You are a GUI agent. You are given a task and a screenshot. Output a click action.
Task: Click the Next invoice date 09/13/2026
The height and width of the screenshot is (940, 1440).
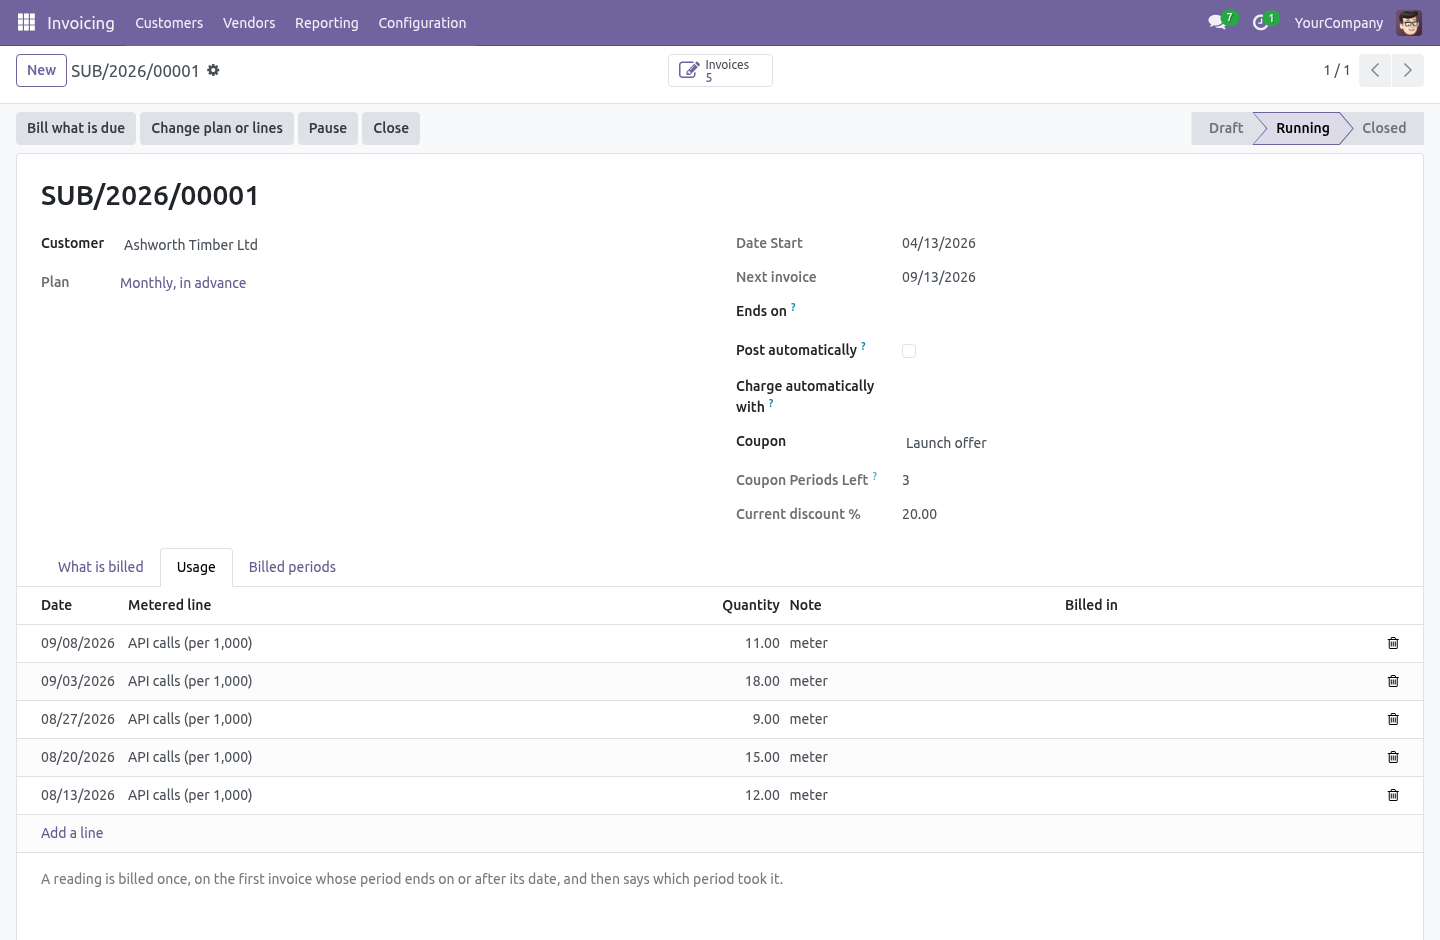[939, 277]
